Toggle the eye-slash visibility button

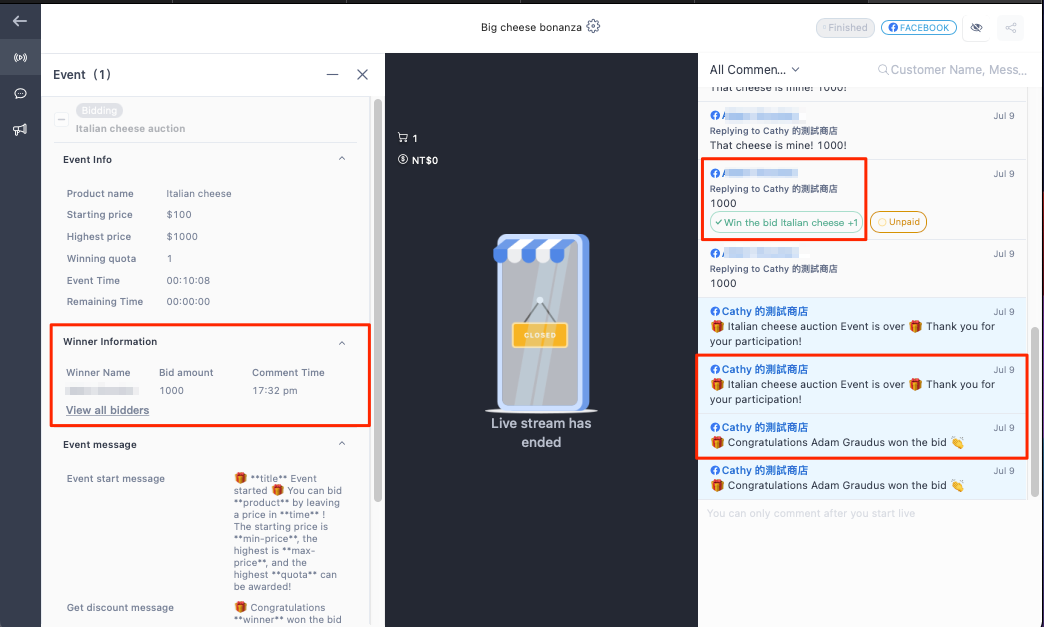[976, 27]
